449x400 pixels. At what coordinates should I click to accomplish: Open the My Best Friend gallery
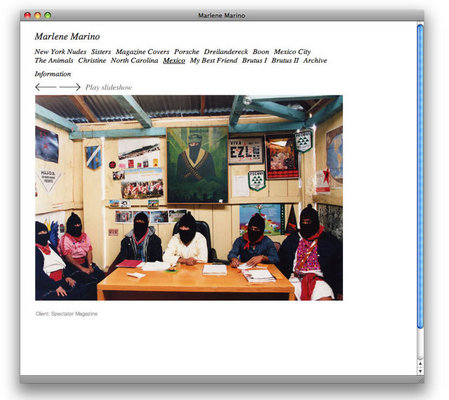(x=214, y=60)
